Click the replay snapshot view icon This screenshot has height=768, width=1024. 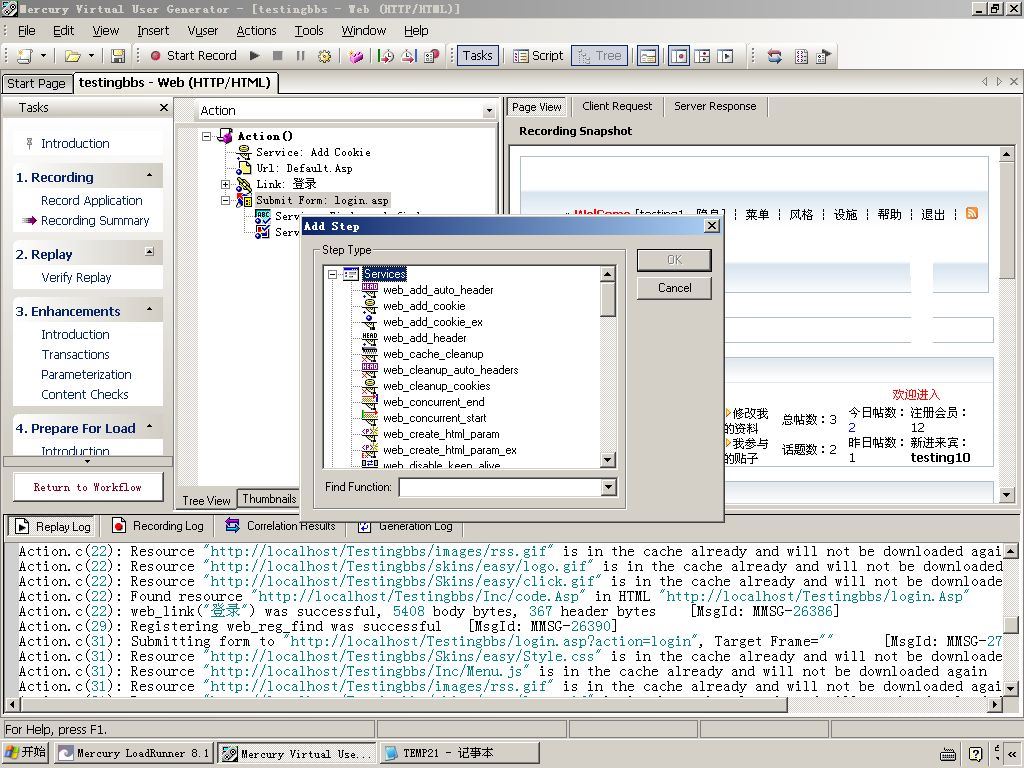coord(725,56)
